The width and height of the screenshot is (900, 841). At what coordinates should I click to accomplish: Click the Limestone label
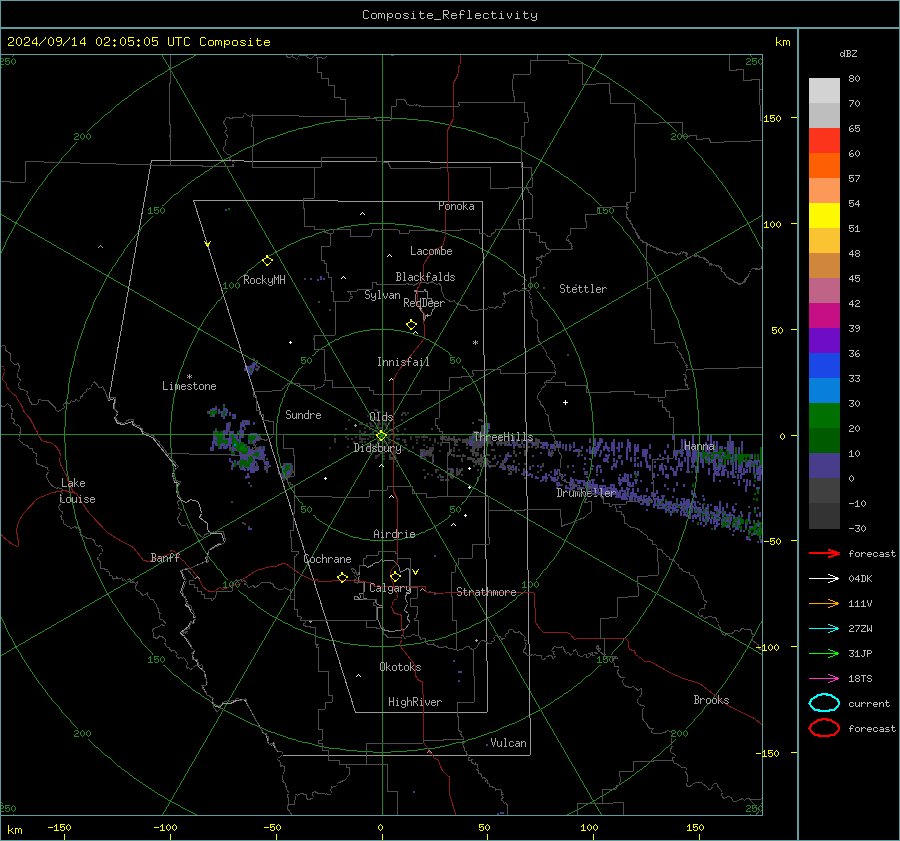[189, 386]
